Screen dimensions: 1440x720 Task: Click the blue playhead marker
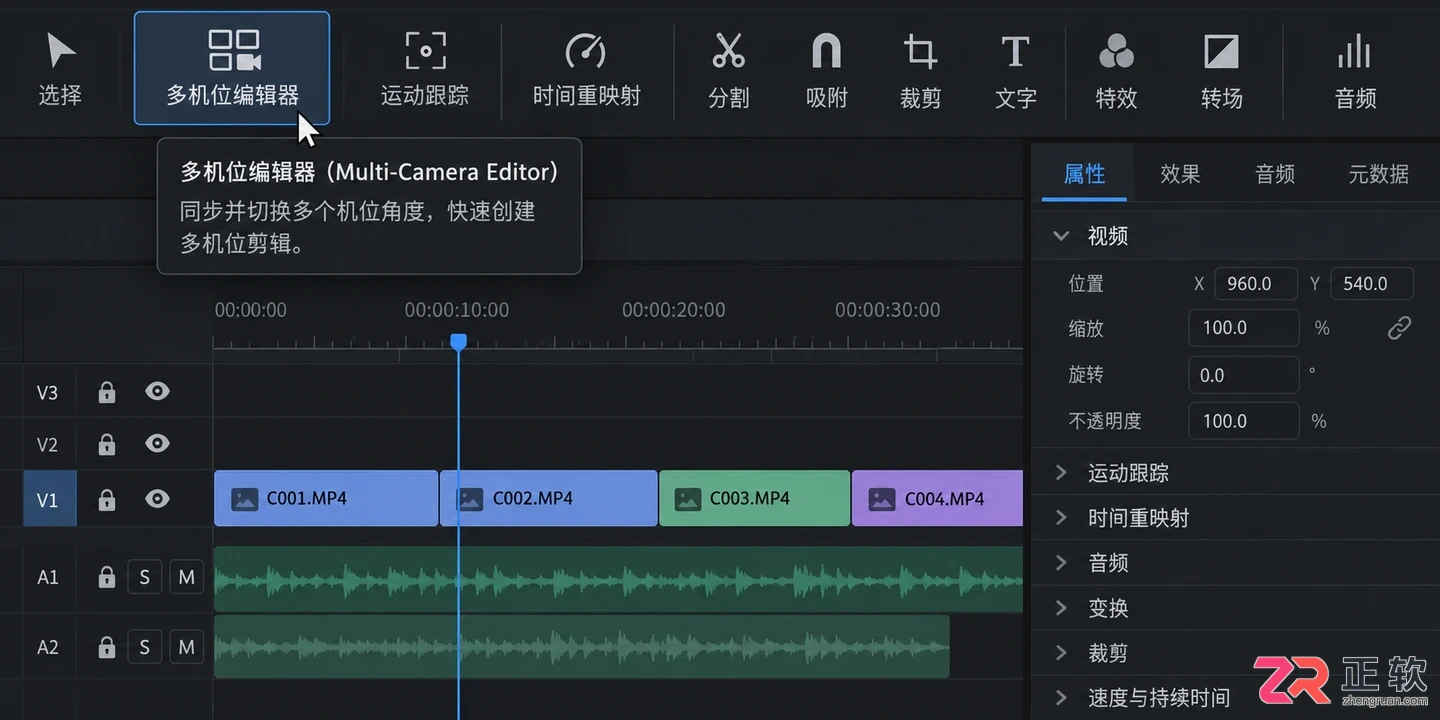(x=458, y=342)
